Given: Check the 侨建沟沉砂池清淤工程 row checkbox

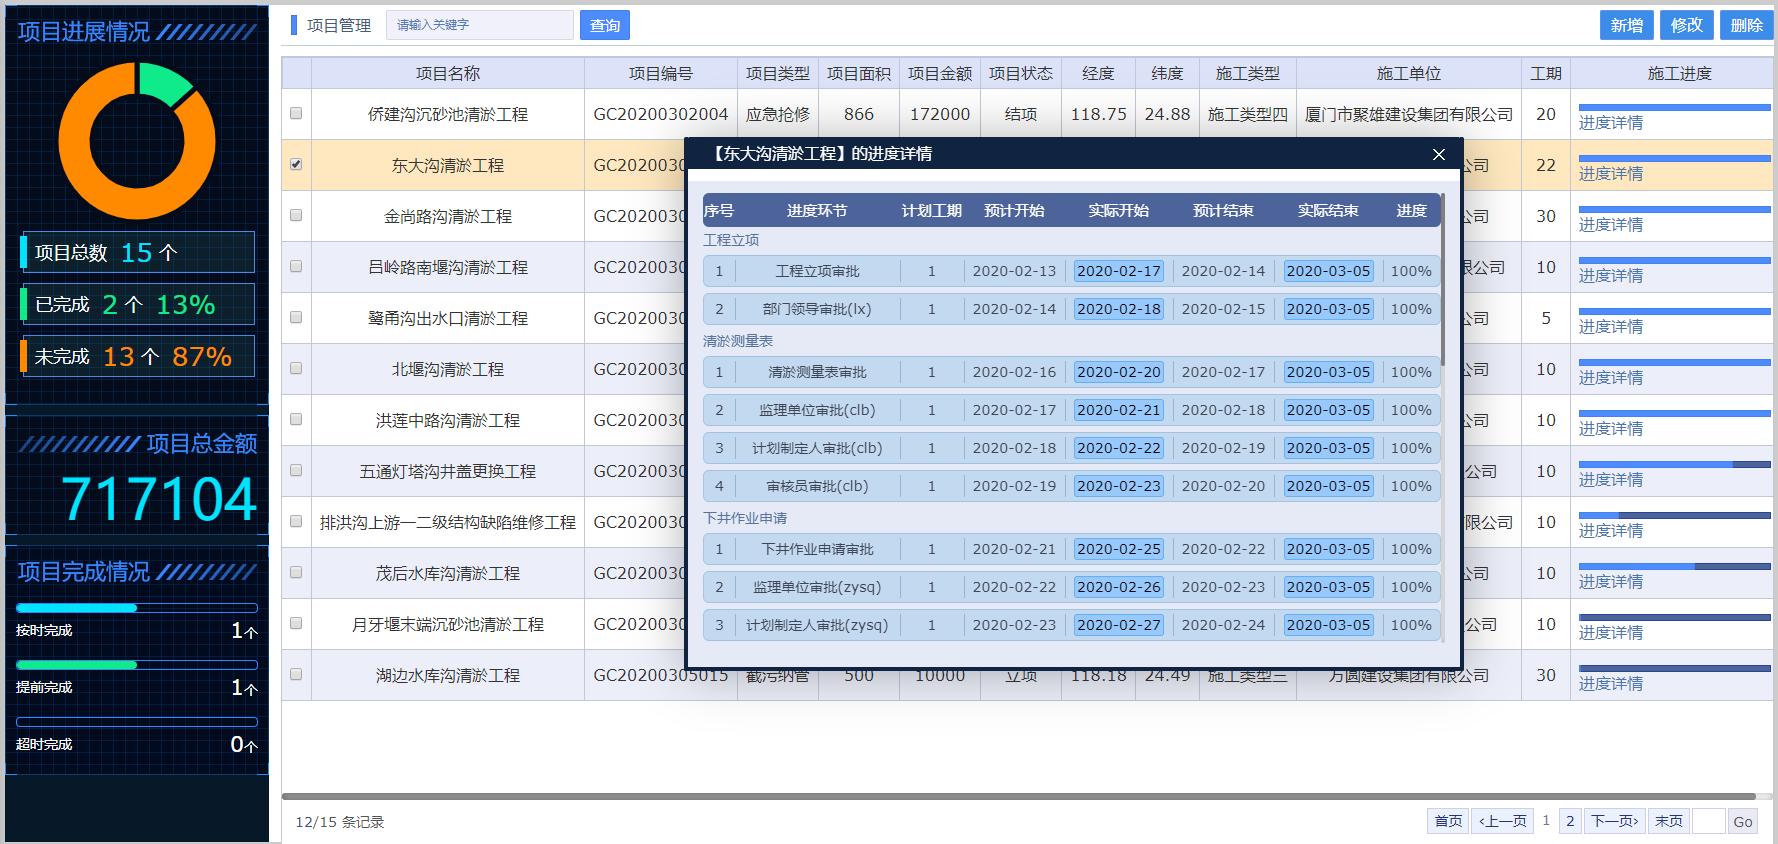Looking at the screenshot, I should (x=296, y=113).
